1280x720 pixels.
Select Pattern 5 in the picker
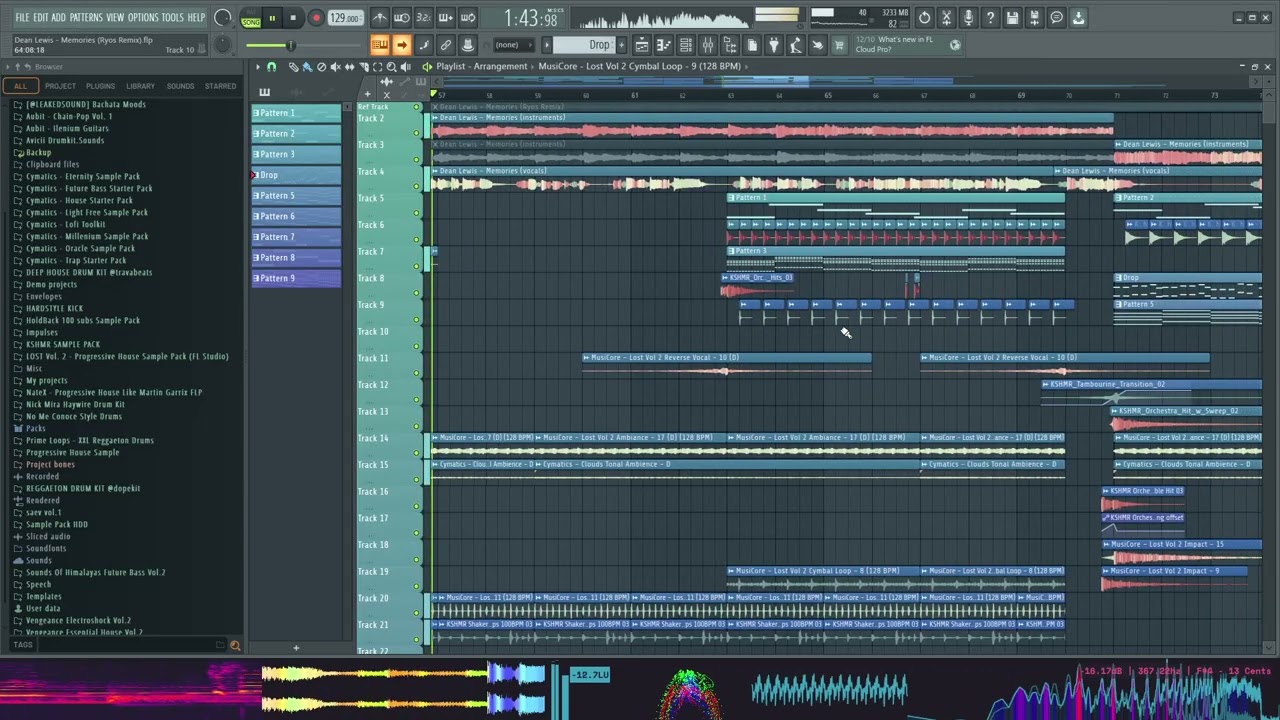click(296, 196)
